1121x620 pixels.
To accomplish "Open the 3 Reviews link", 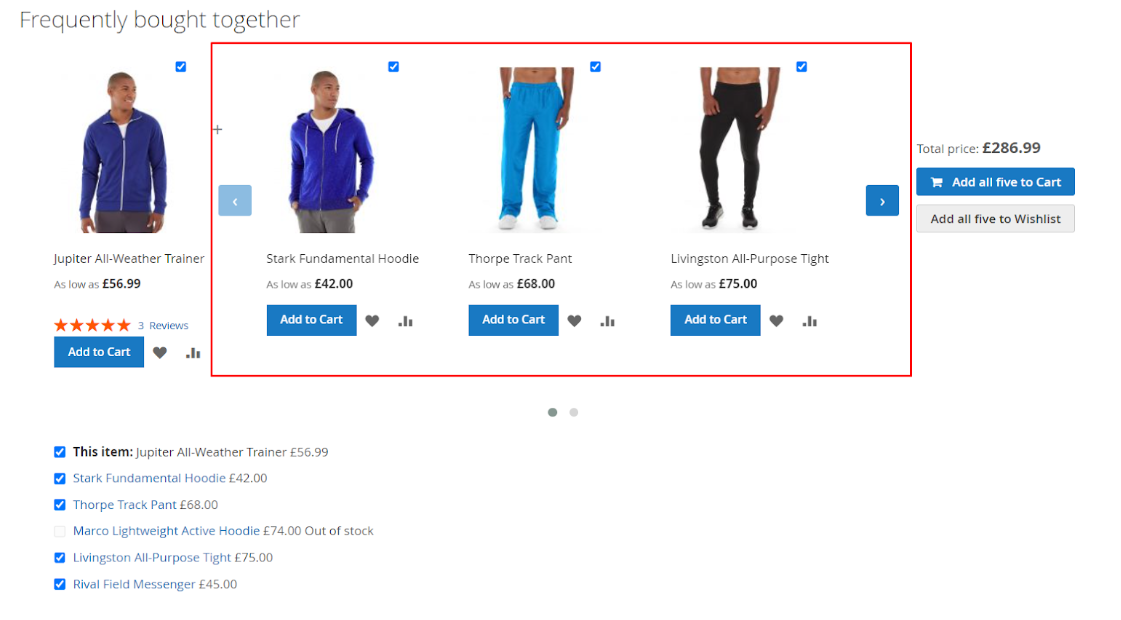I will click(x=163, y=325).
